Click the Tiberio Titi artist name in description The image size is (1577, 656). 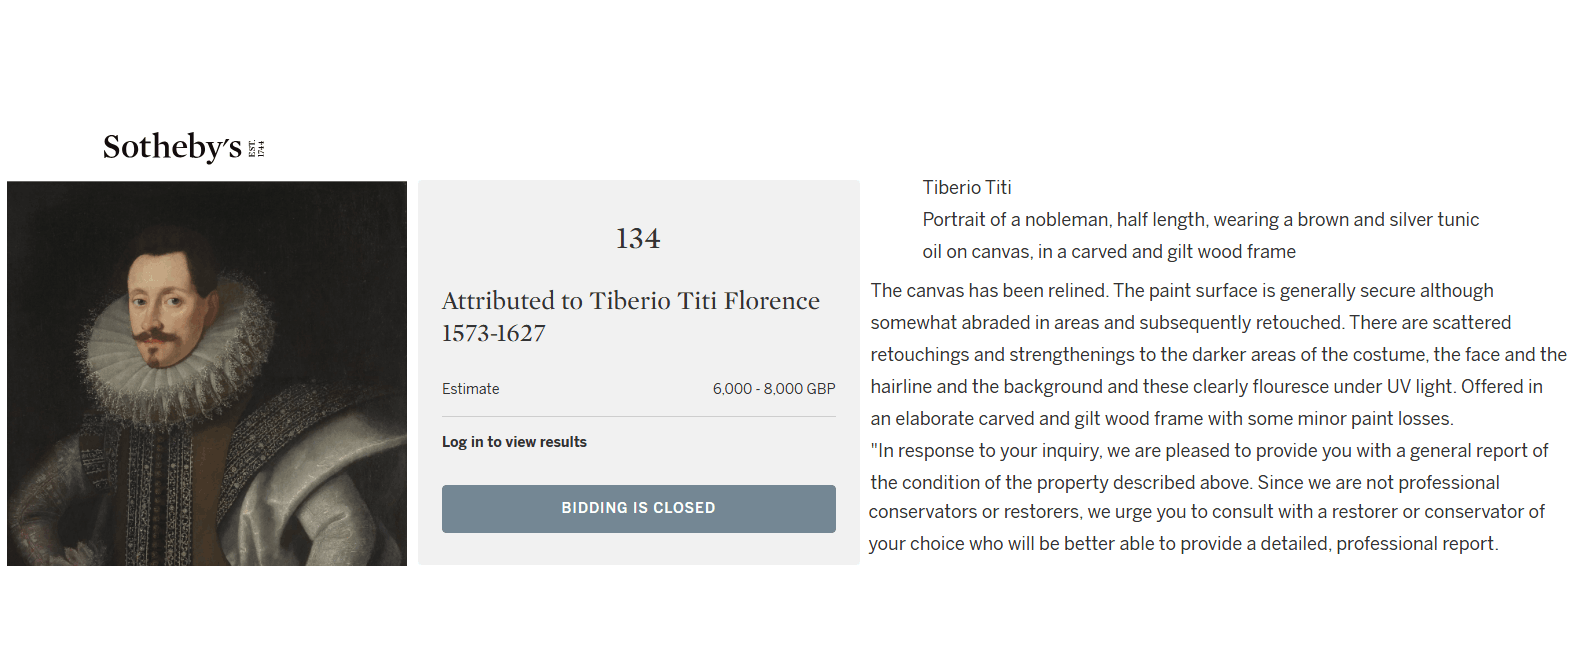(x=967, y=188)
